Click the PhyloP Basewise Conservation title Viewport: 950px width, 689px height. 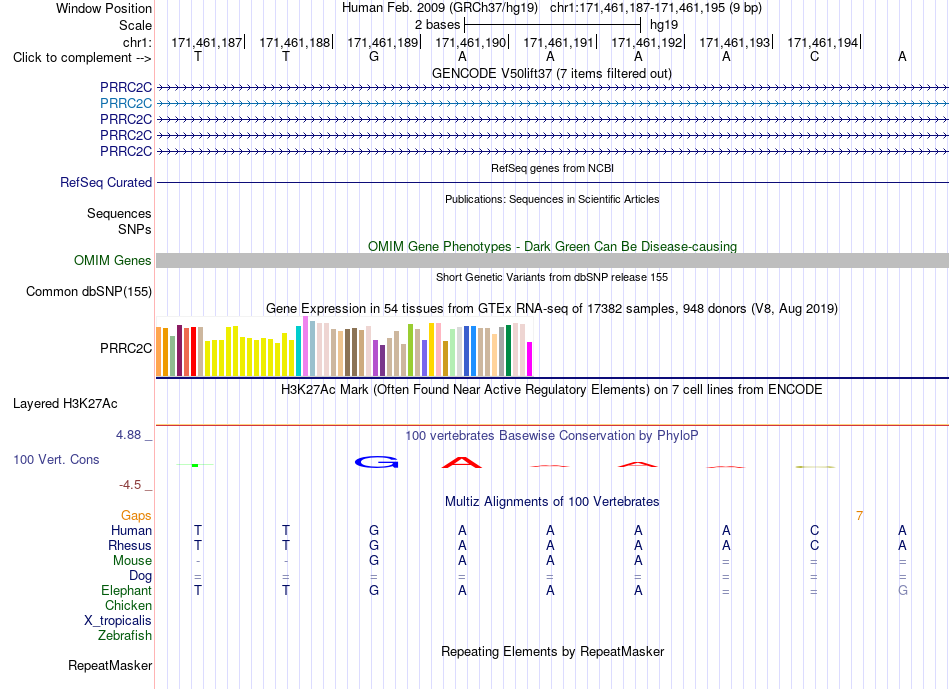[x=552, y=435]
